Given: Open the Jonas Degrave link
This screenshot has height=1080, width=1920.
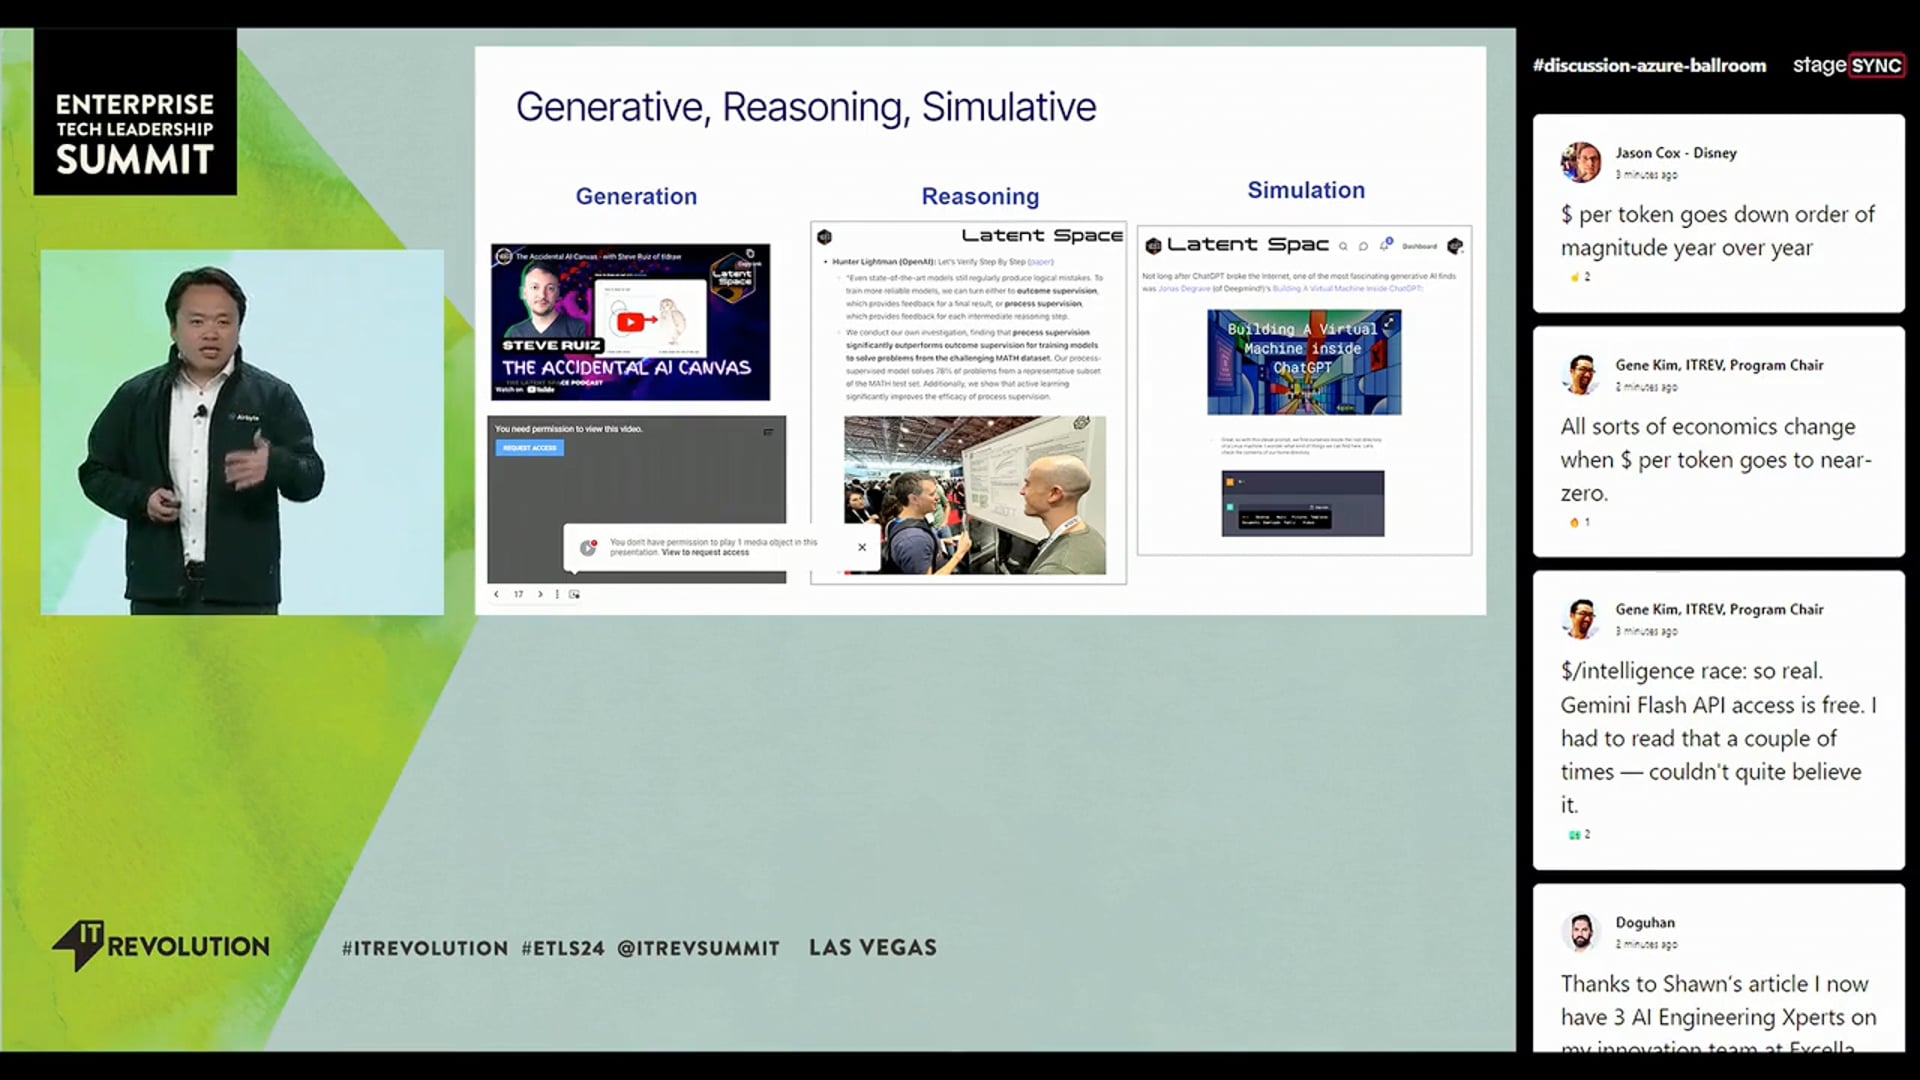Looking at the screenshot, I should coord(1184,288).
